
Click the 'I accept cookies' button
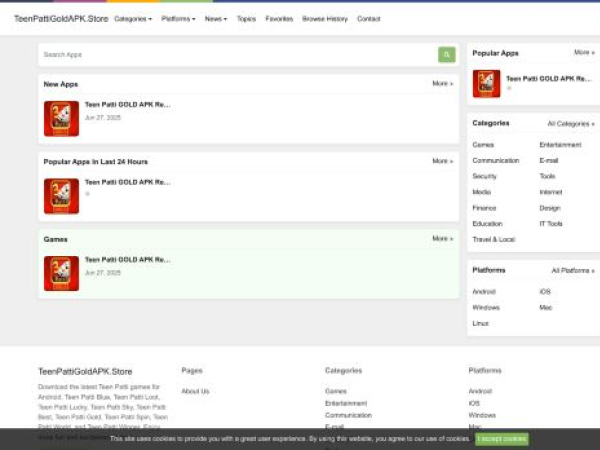click(x=502, y=439)
